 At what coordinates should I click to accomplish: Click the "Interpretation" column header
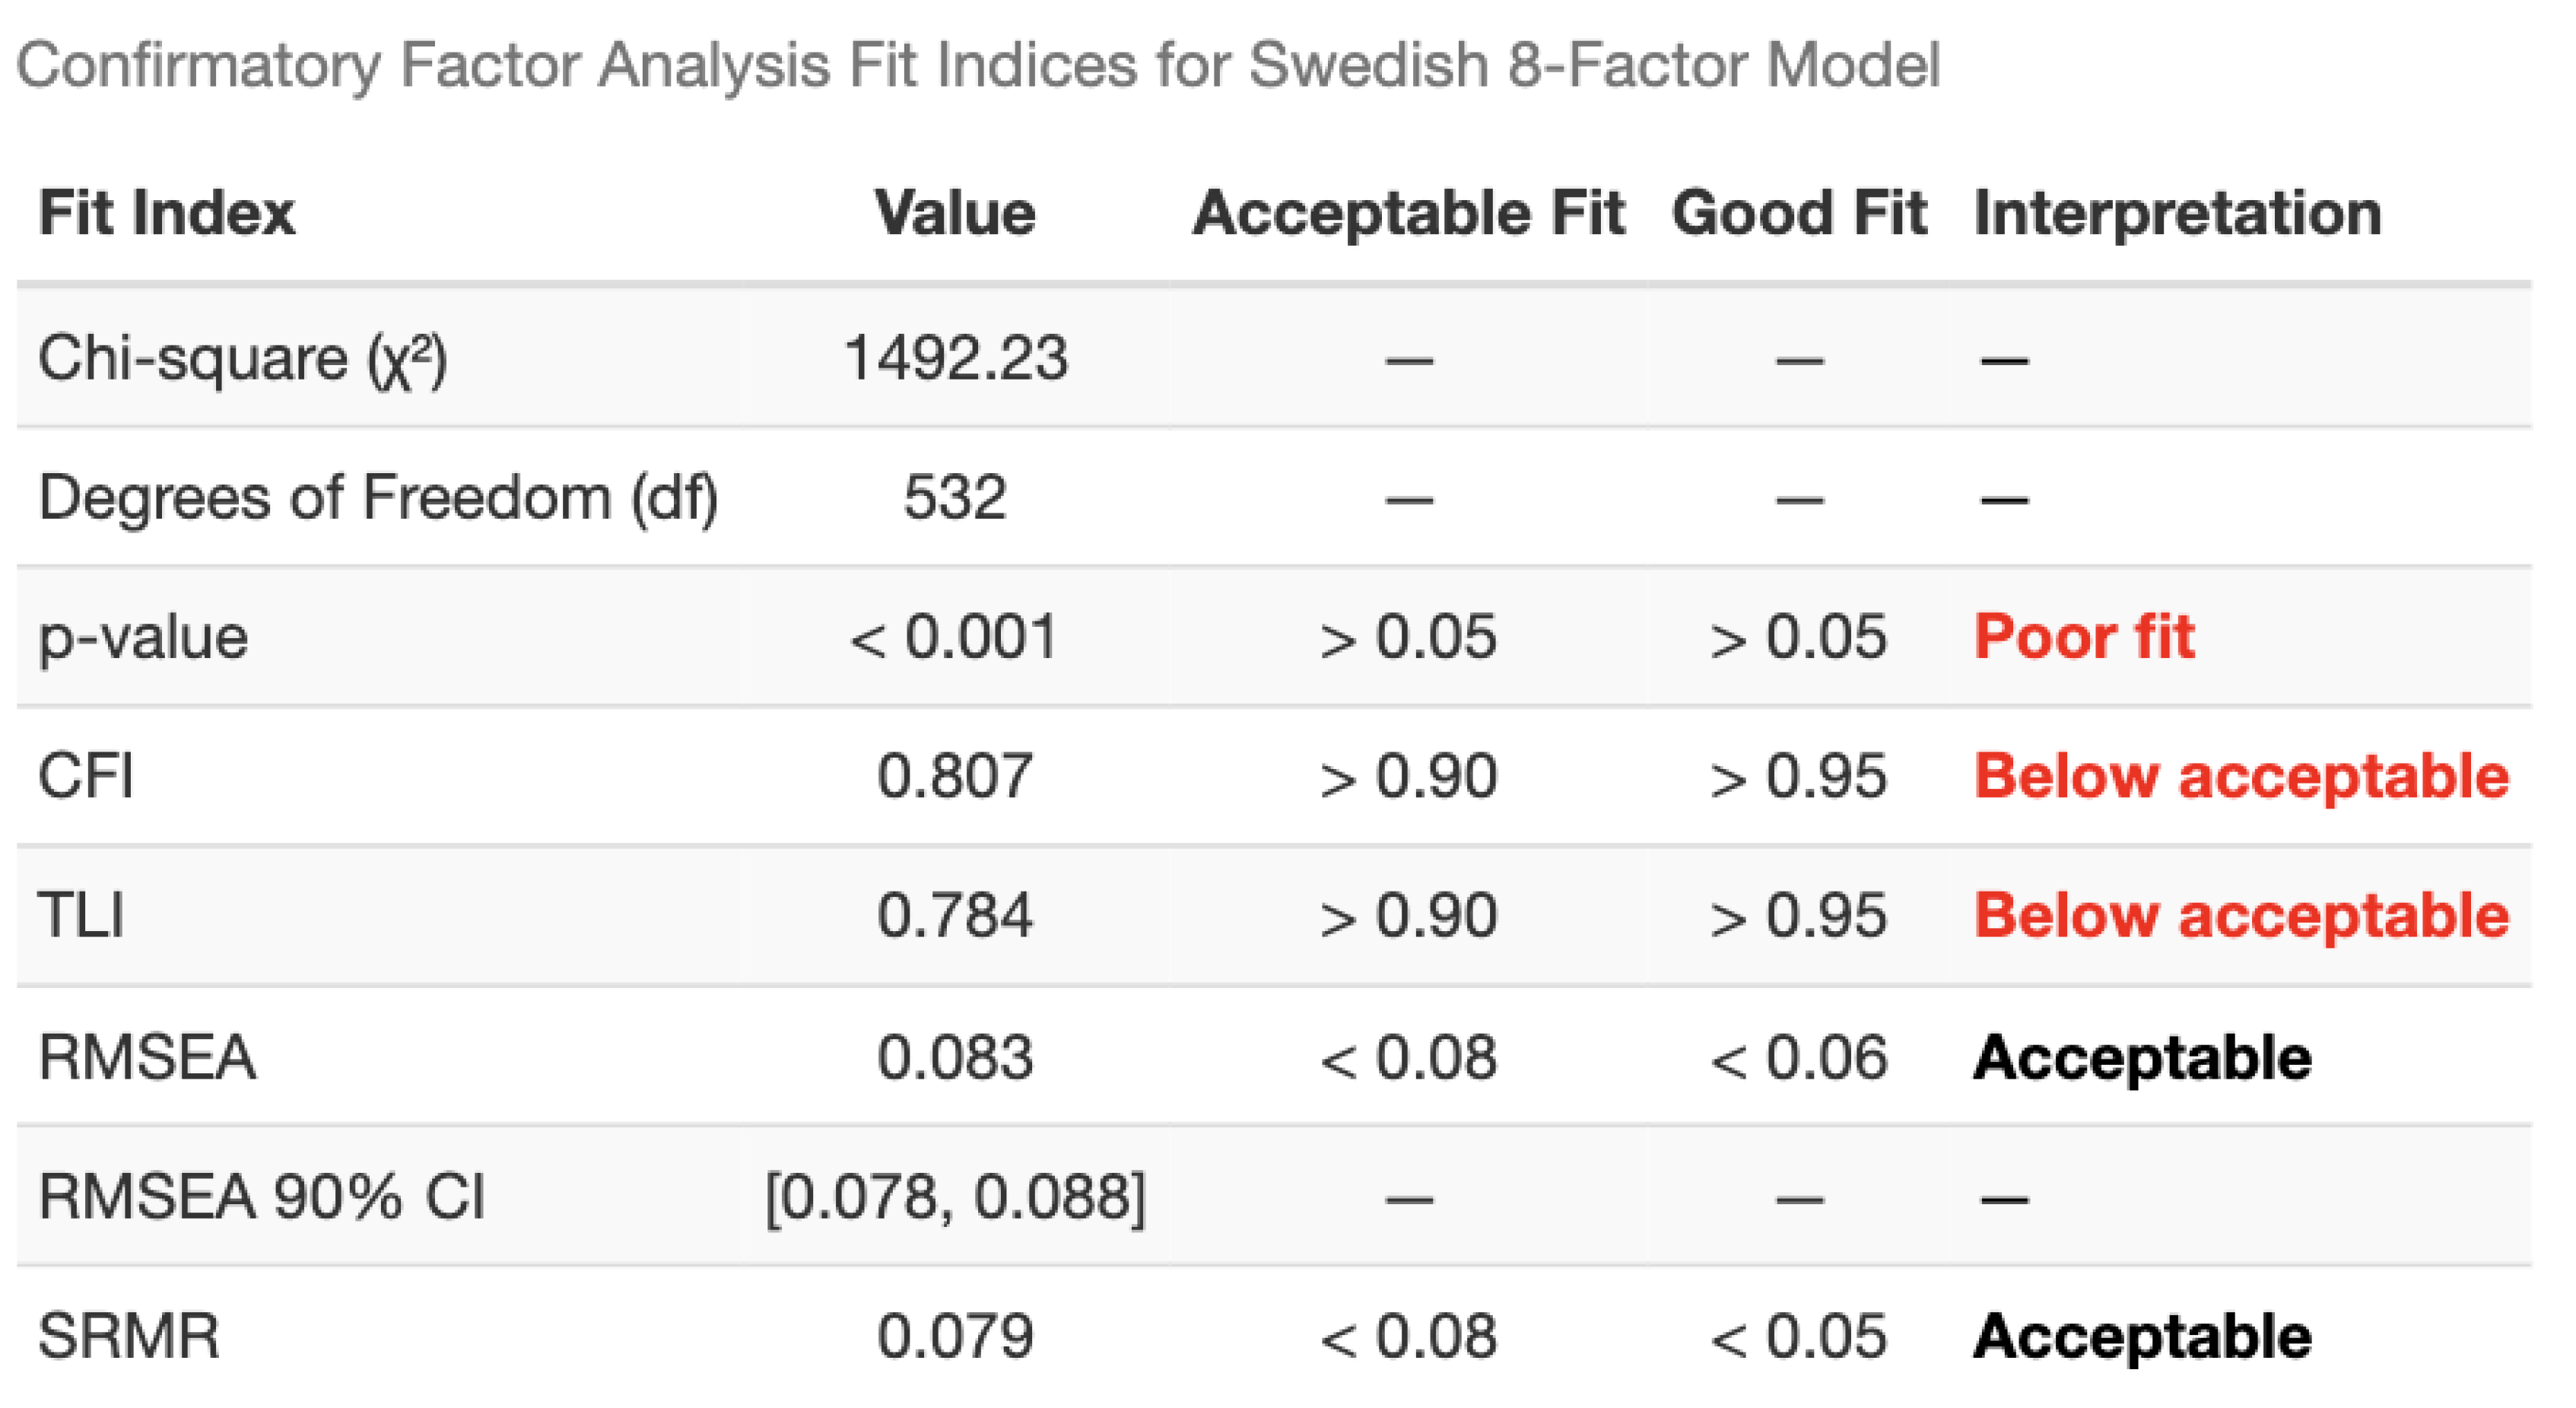click(x=2177, y=213)
